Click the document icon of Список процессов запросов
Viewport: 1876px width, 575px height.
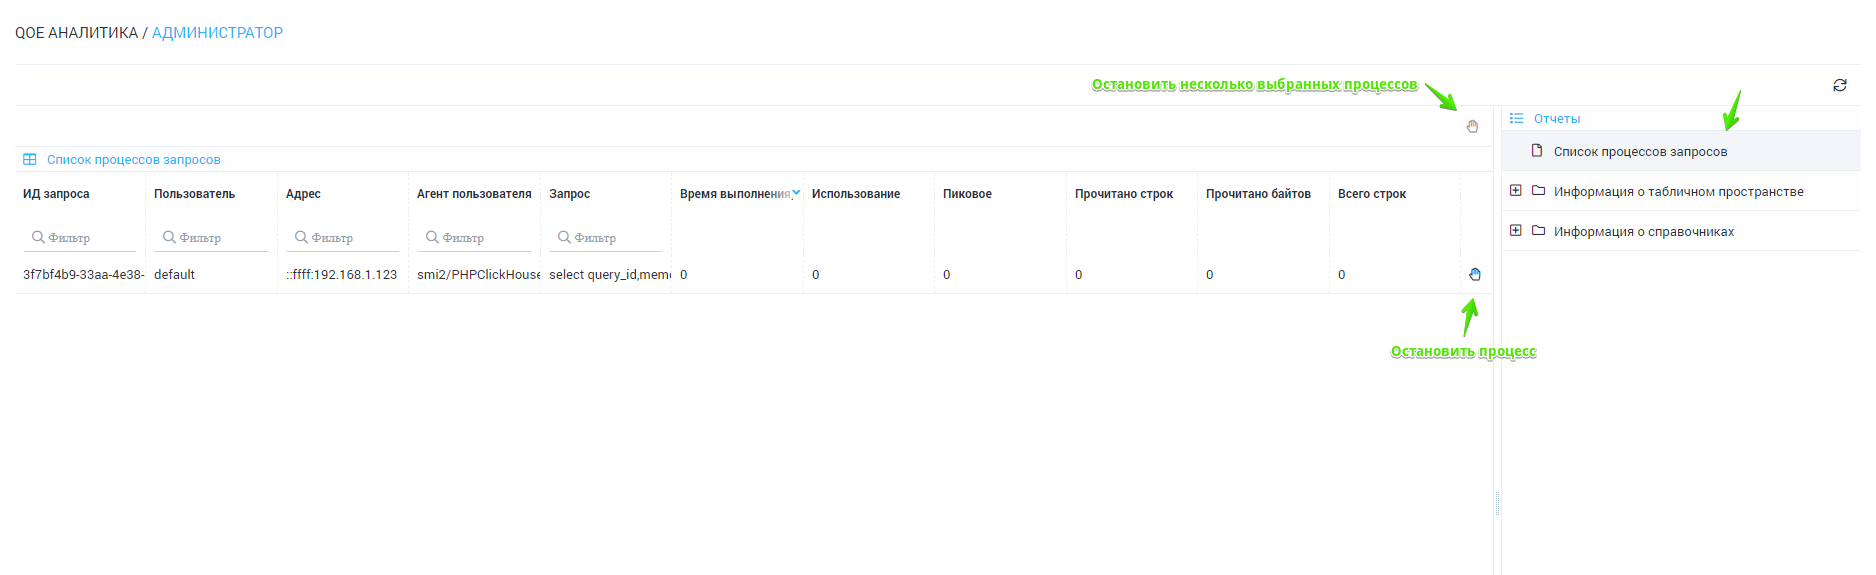[x=1537, y=151]
